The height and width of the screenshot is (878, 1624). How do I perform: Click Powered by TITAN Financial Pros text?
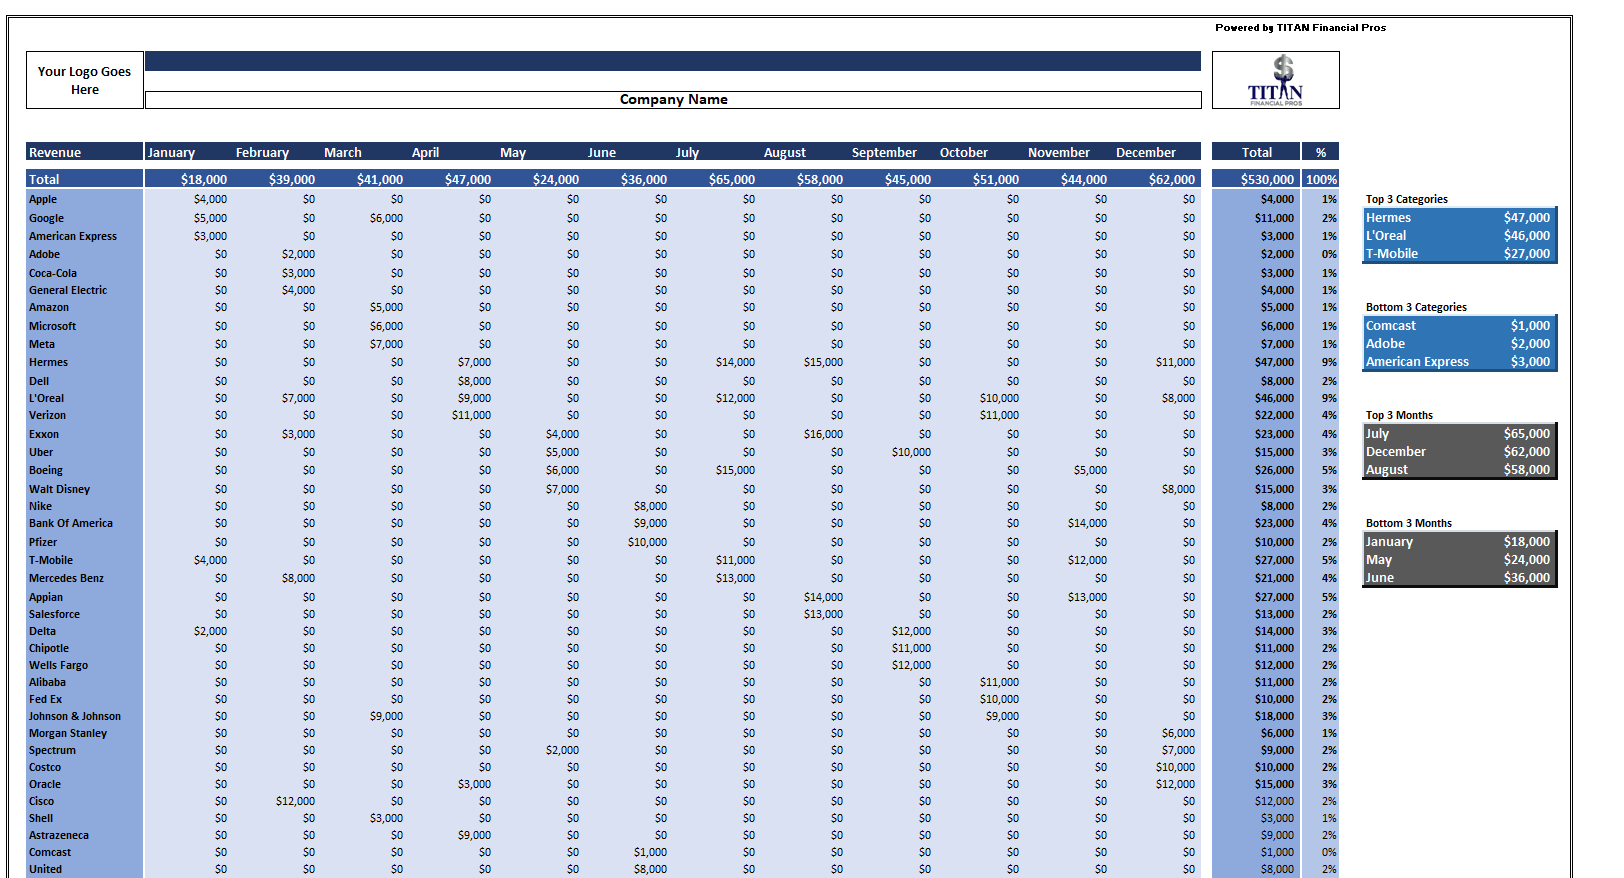(1300, 28)
